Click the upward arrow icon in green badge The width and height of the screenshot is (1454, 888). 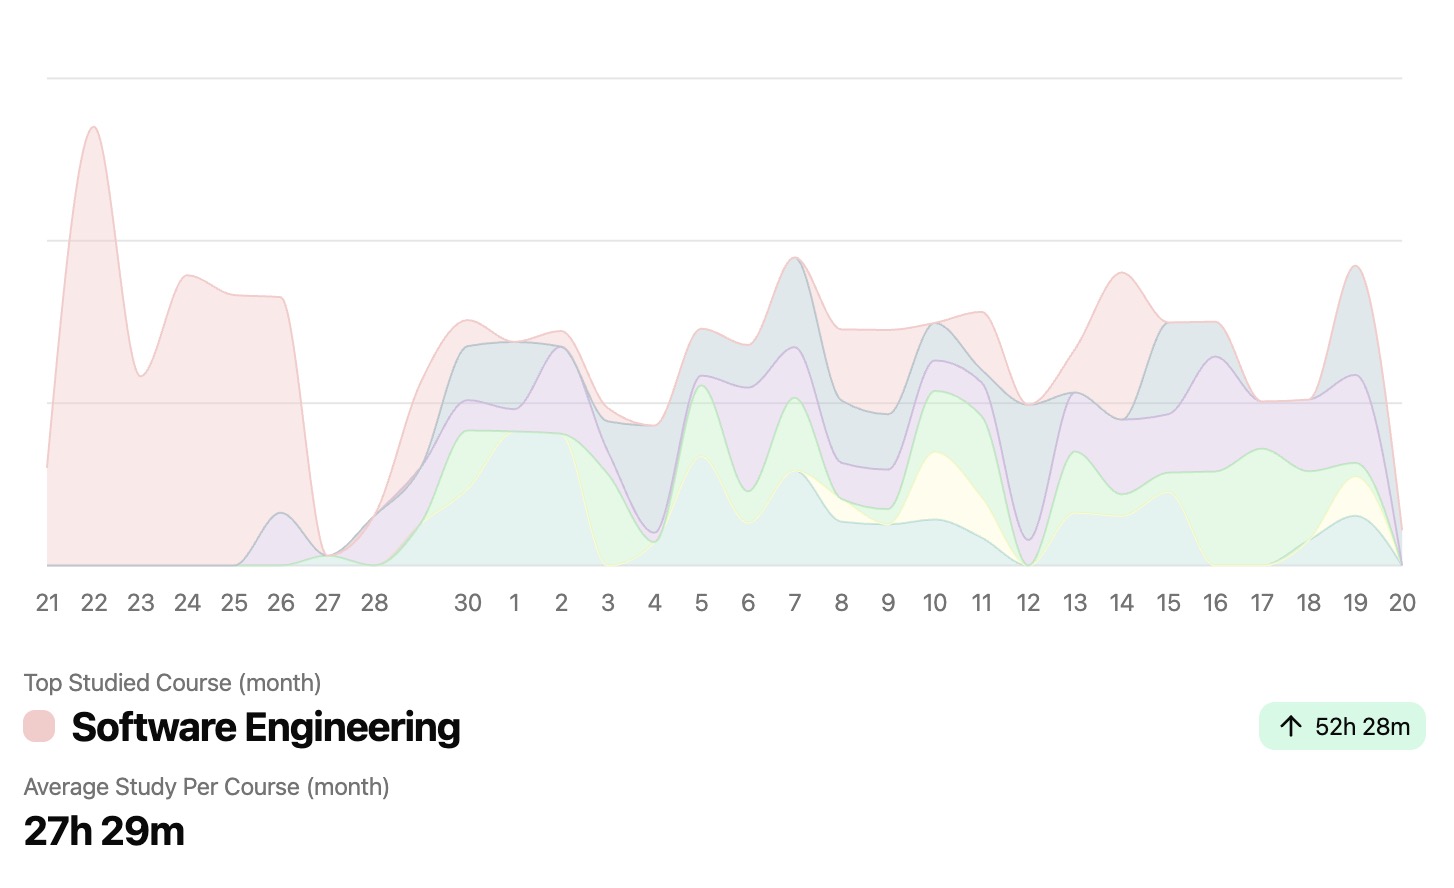(x=1290, y=726)
